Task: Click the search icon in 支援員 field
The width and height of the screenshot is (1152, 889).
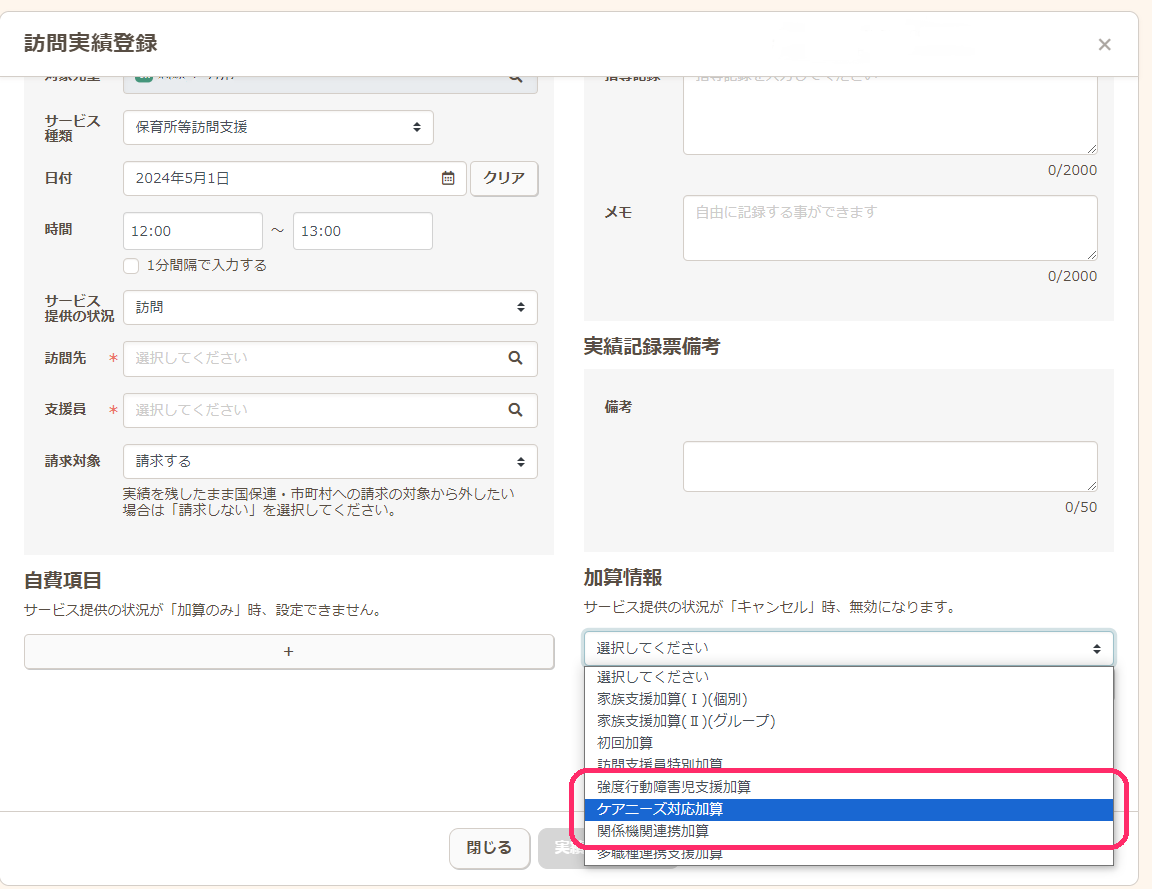Action: 515,410
